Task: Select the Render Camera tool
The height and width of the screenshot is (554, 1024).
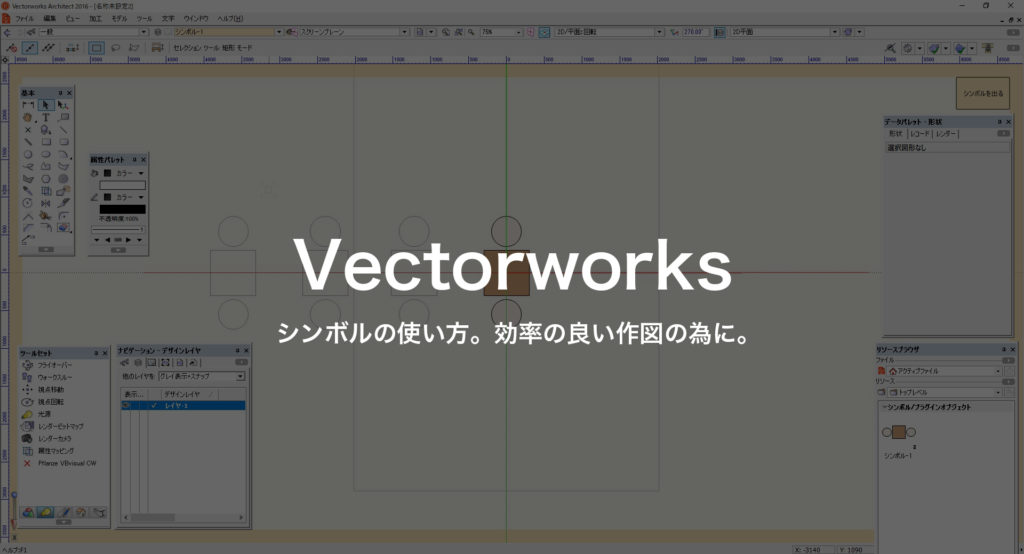Action: (47, 438)
